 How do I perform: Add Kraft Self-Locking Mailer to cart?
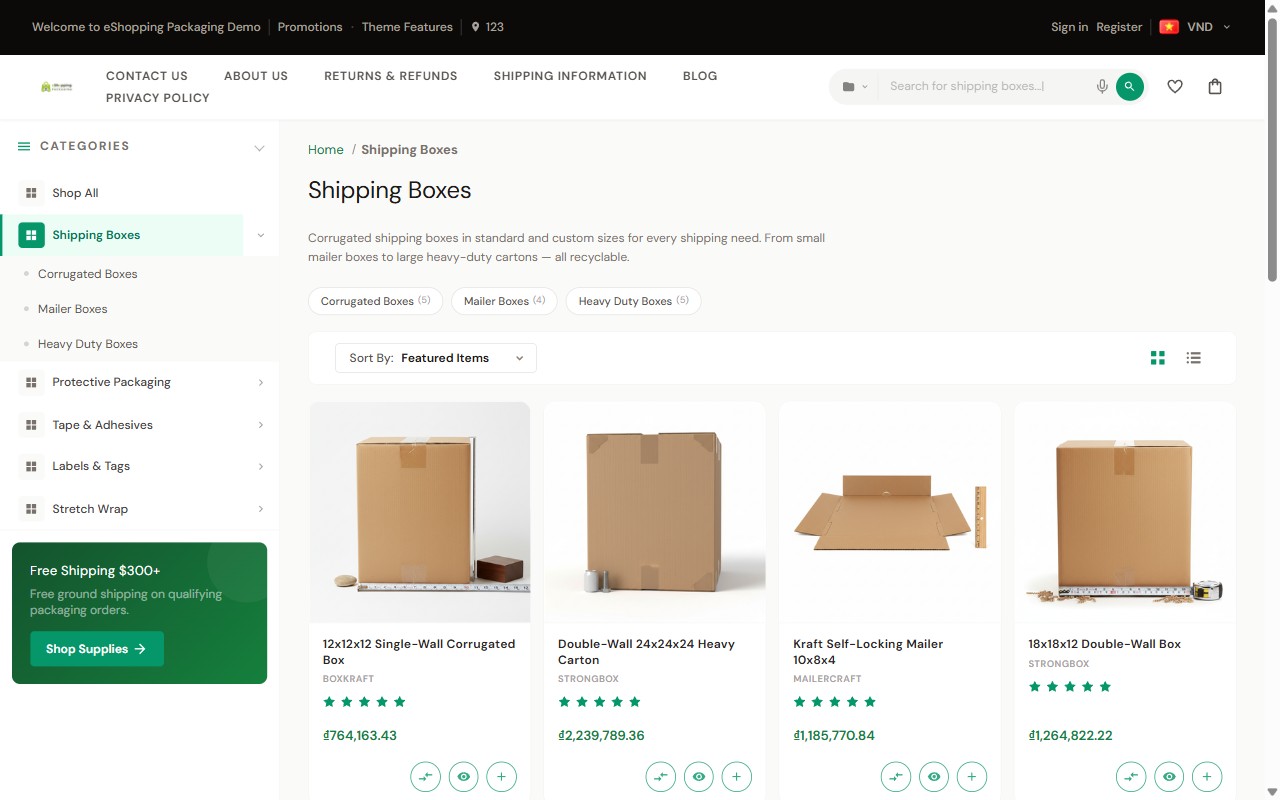[x=972, y=776]
